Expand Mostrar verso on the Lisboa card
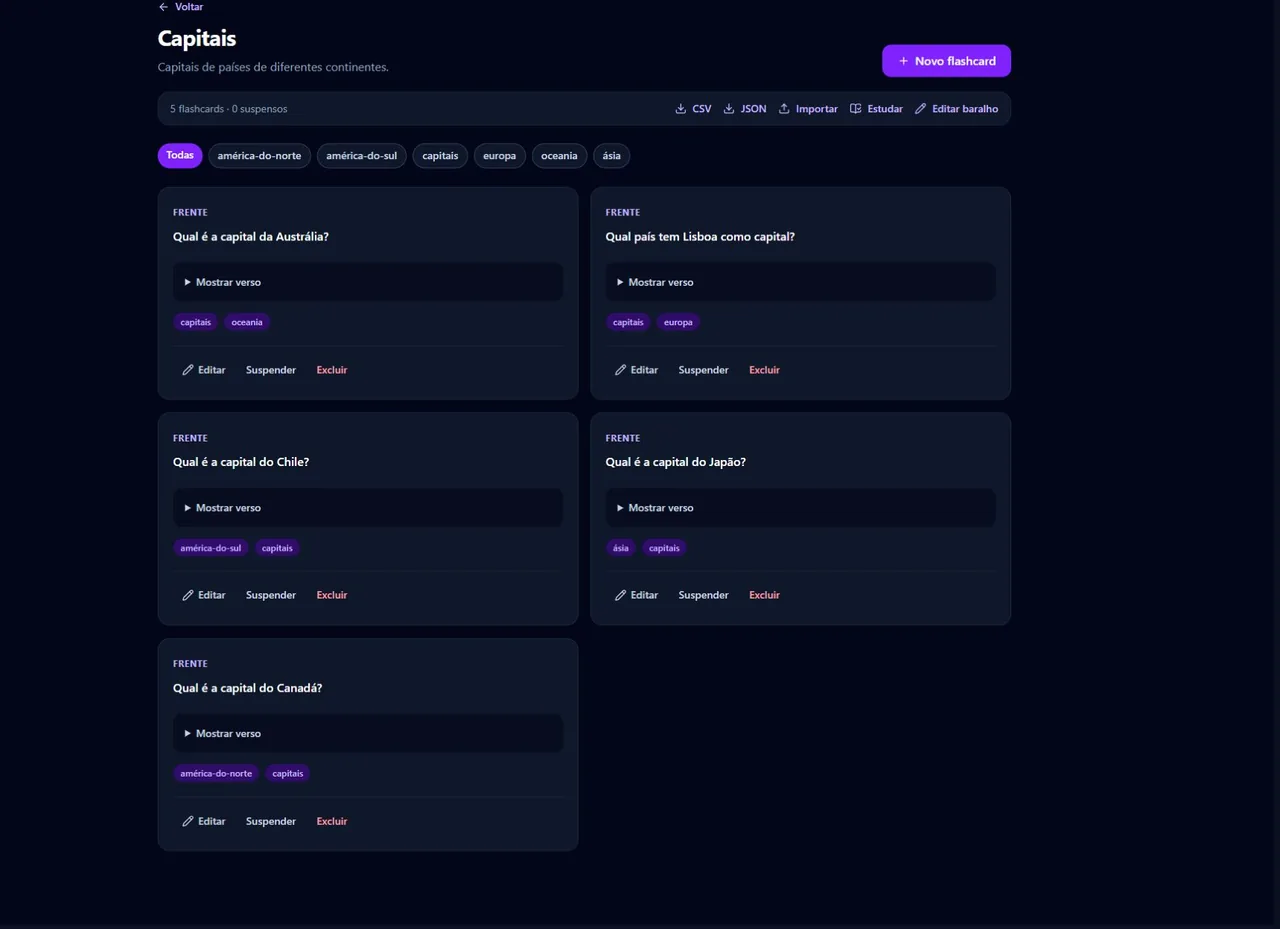 800,282
